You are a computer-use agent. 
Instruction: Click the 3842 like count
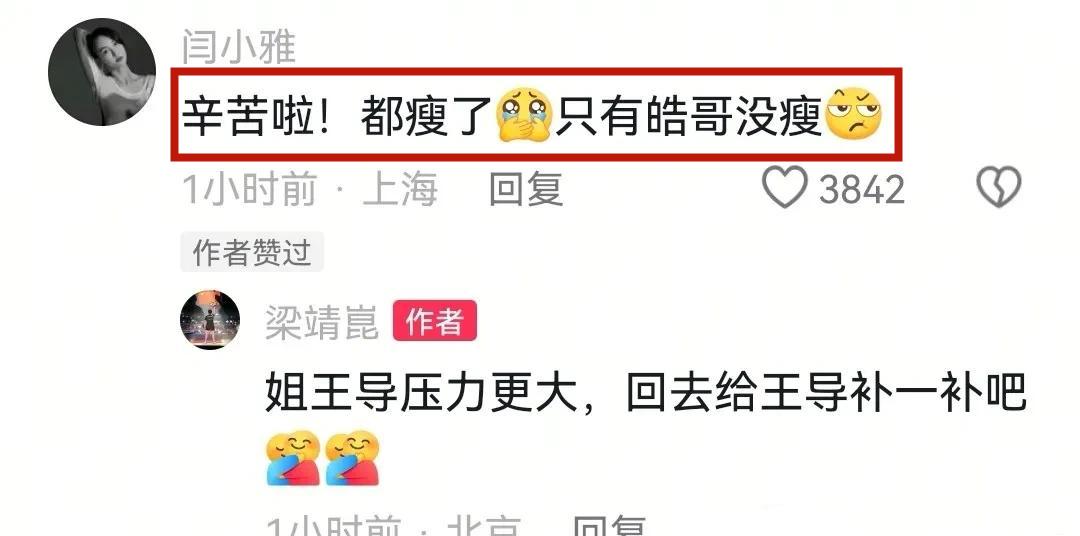tap(862, 189)
